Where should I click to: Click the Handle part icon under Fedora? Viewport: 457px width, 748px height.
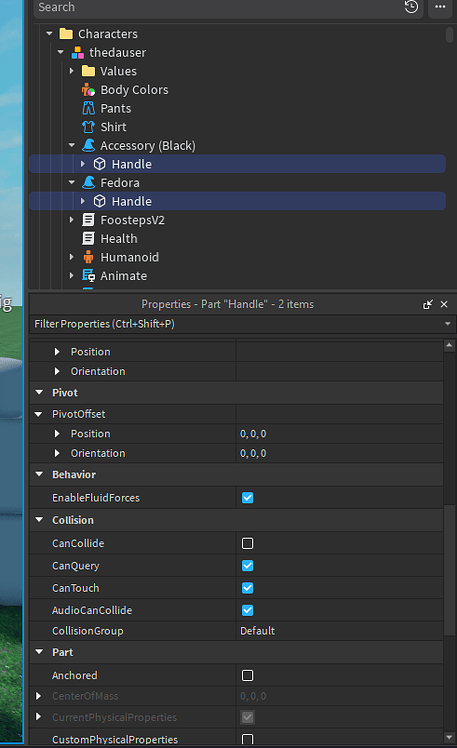coord(99,201)
